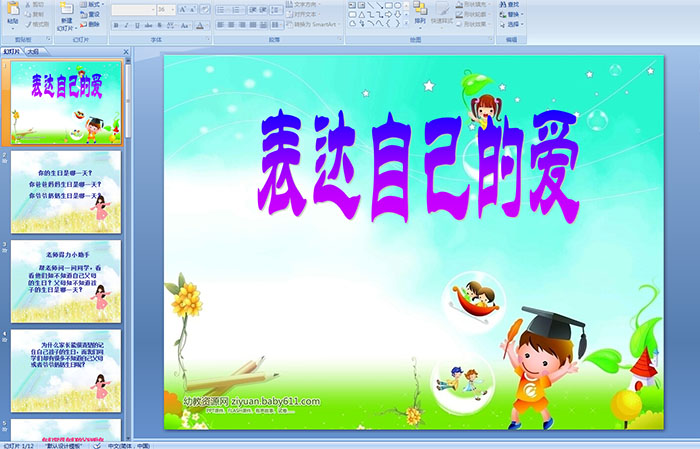
Task: Open the font size dropdown
Action: pyautogui.click(x=174, y=9)
